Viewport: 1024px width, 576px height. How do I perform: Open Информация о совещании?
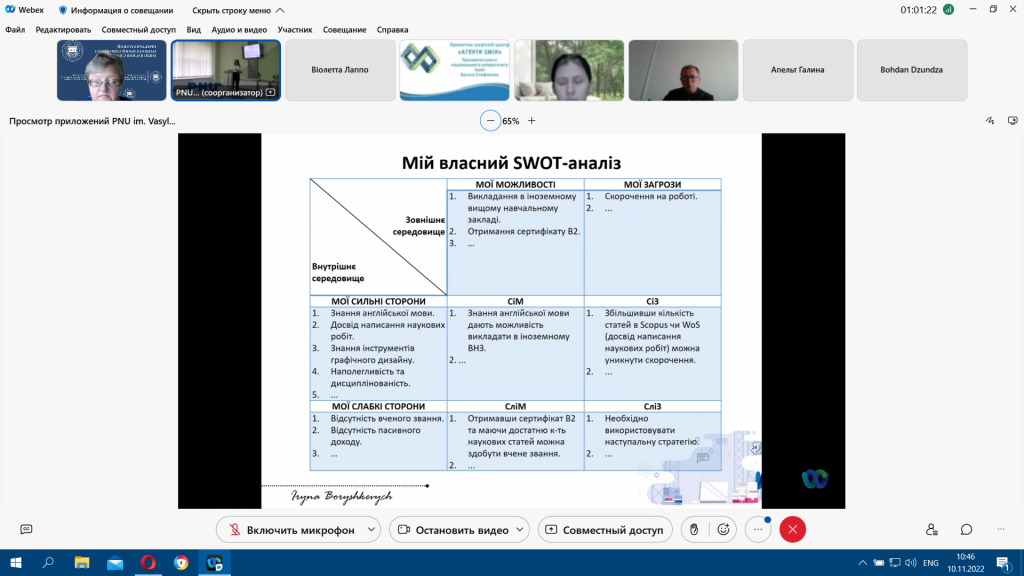116,10
